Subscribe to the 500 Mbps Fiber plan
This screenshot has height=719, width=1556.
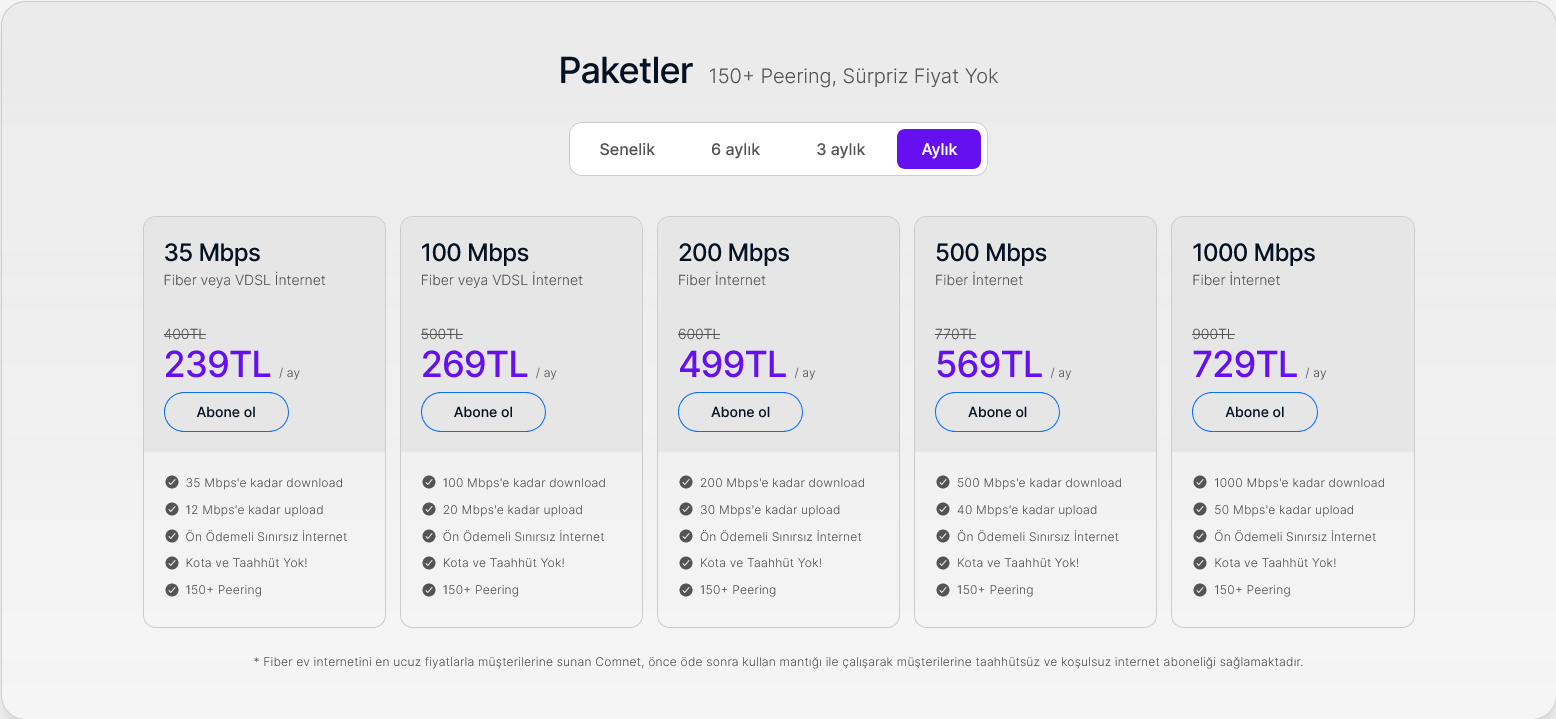tap(997, 412)
